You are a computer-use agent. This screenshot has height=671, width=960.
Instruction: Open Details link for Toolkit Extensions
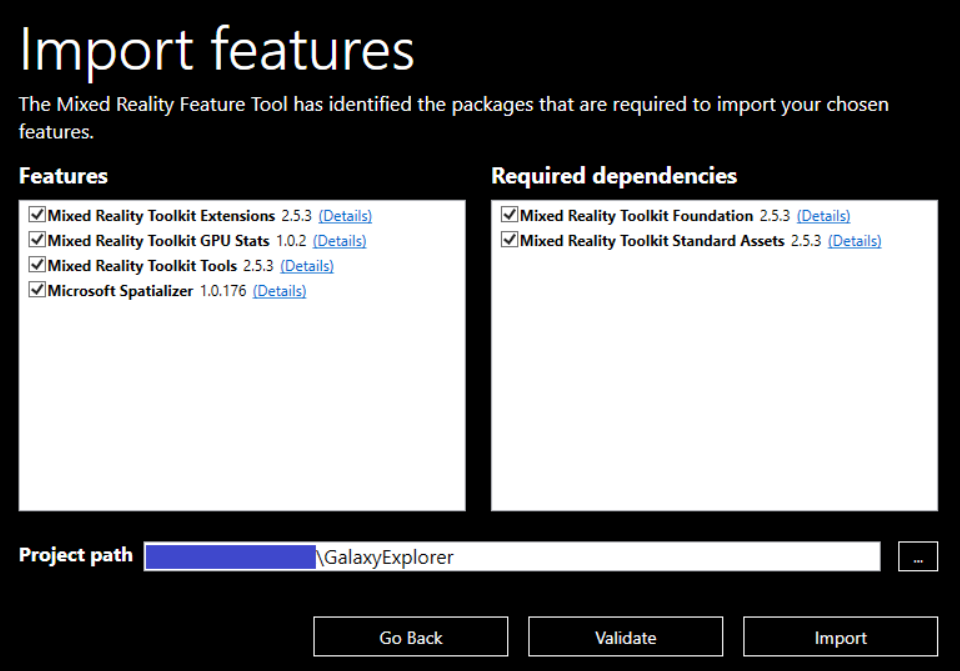345,216
